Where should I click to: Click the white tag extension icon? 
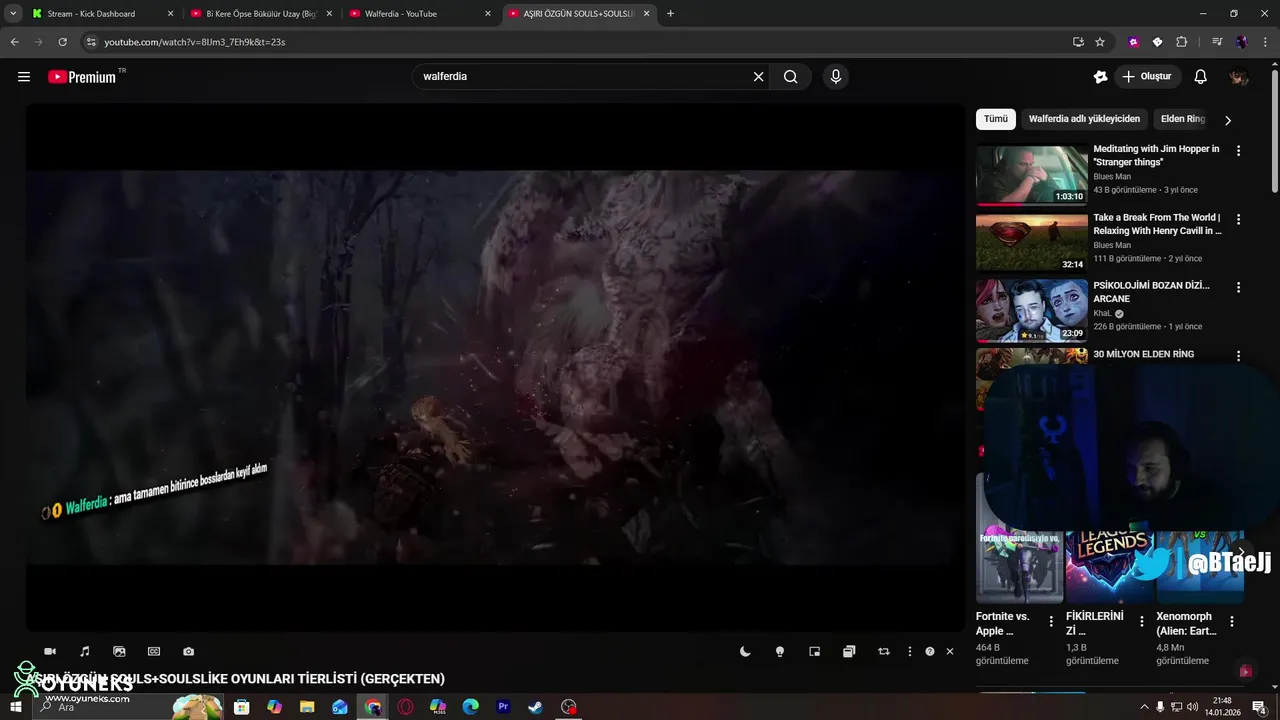[x=1157, y=42]
